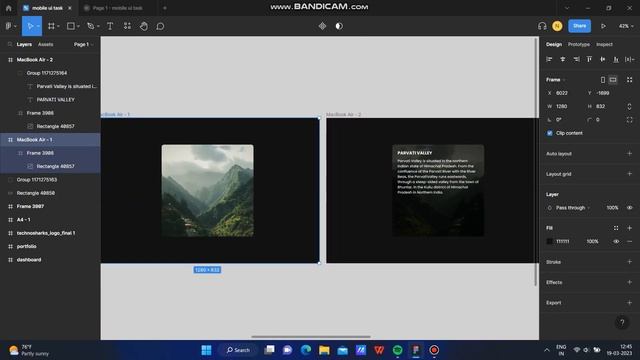Set frame orientation to landscape
The height and width of the screenshot is (360, 640).
pos(613,80)
